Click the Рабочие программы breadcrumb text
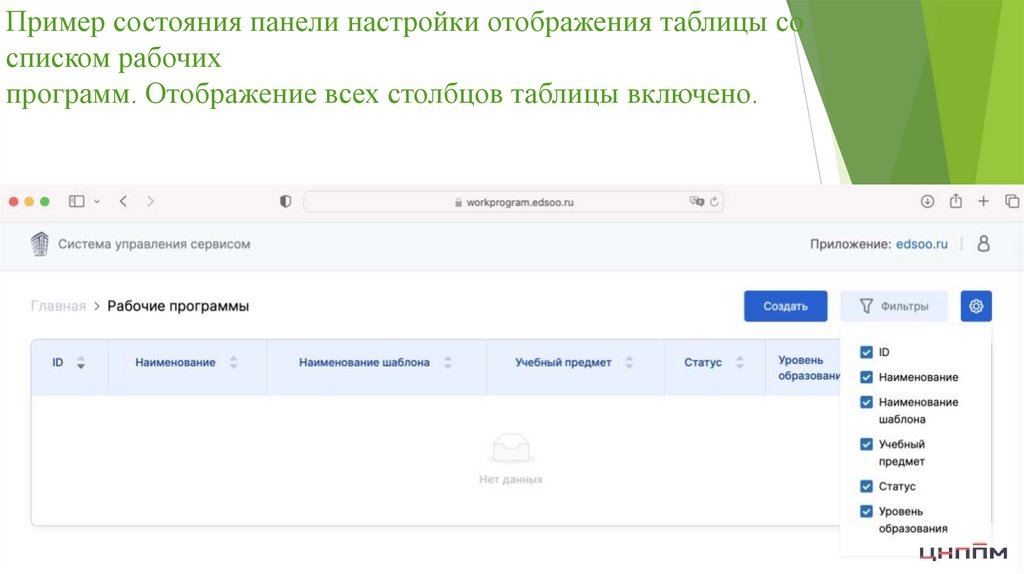This screenshot has height=574, width=1024. pyautogui.click(x=178, y=306)
